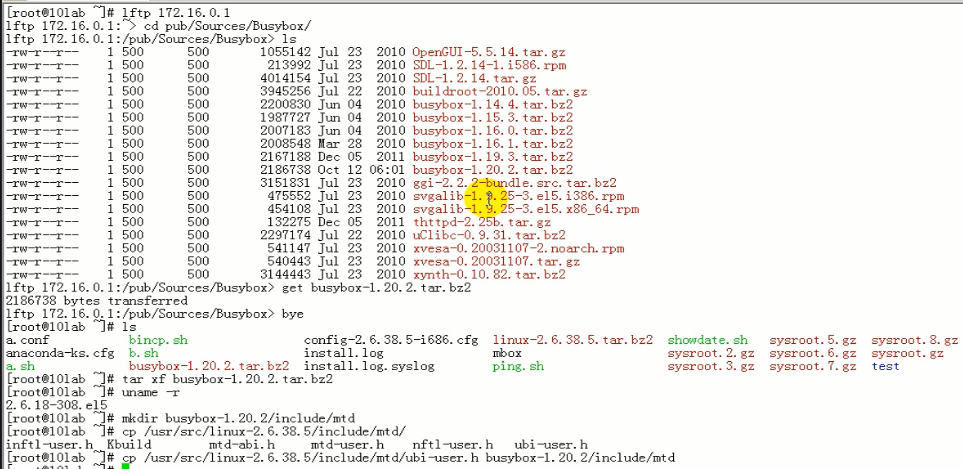The height and width of the screenshot is (469, 963).
Task: Select busybox-1.20.2.tar.bz2 in the ftp listing
Action: tap(493, 170)
